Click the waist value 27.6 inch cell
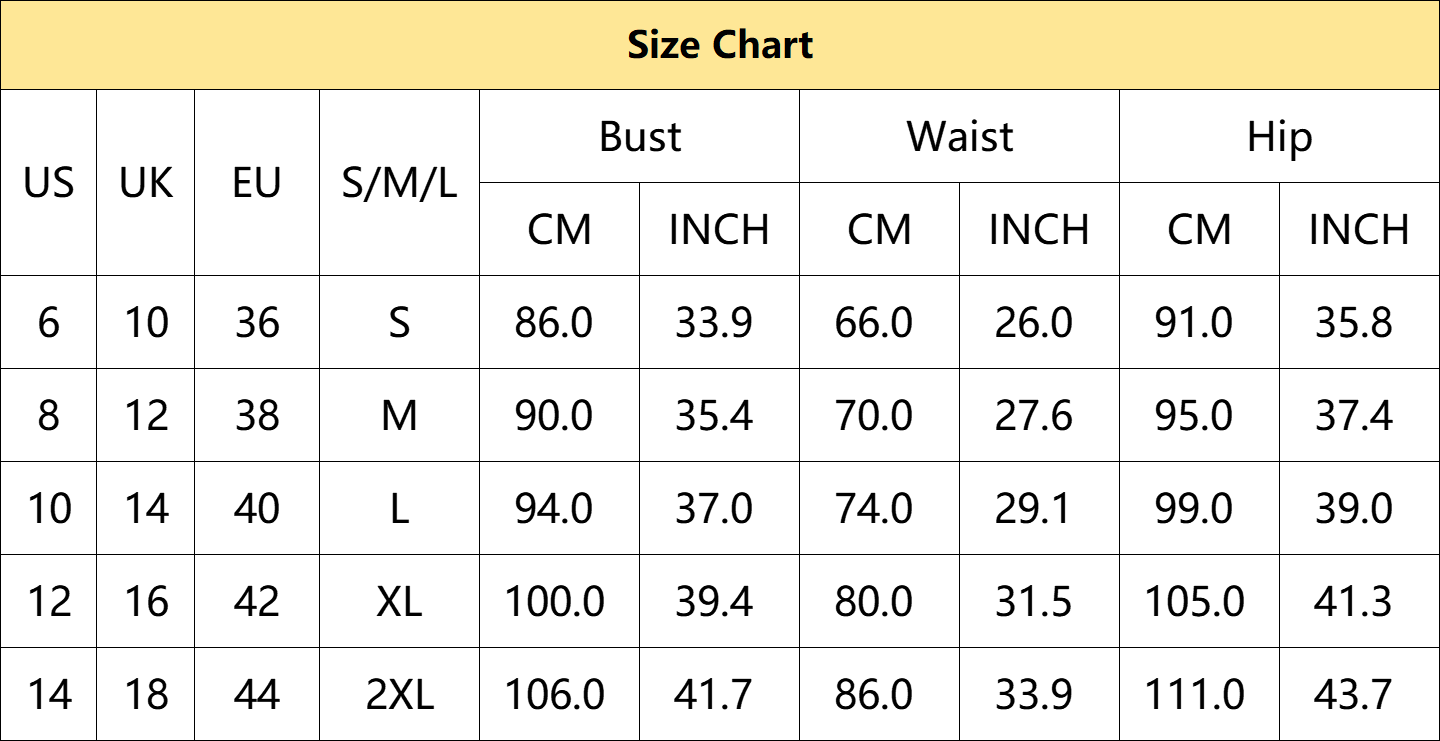The height and width of the screenshot is (741, 1440). coord(1039,415)
